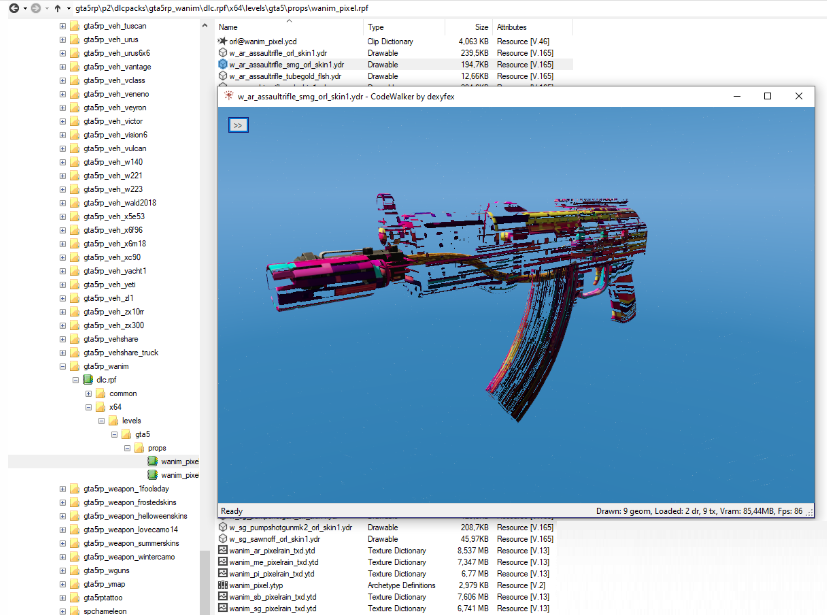Click the wanim_sg_pixelrain_txd.ytd texture icon
The width and height of the screenshot is (827, 615).
(x=223, y=608)
